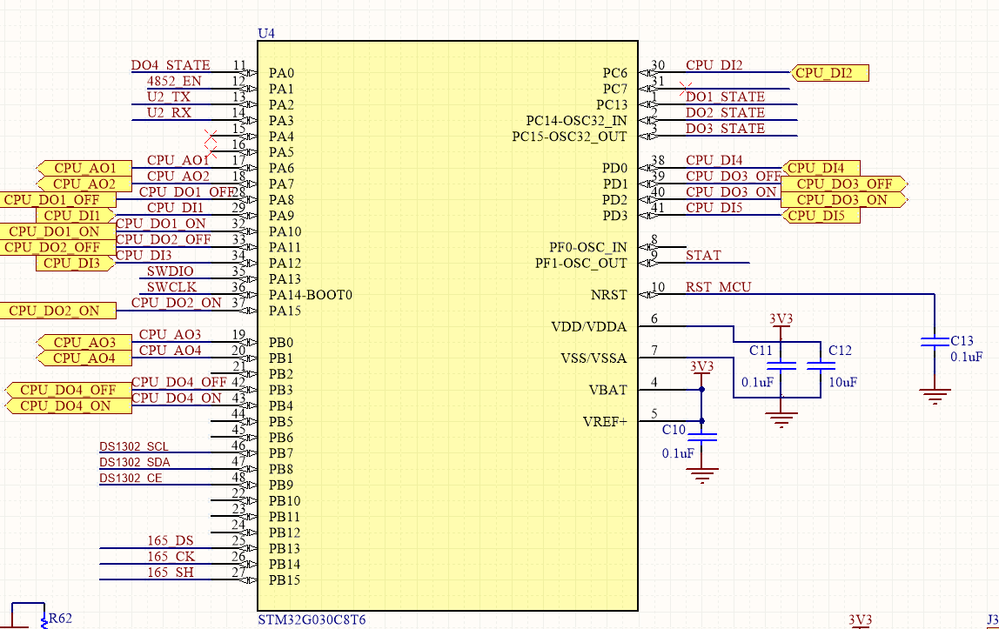Select the yellow CPU_DO3_ON port
999x629 pixels.
(844, 200)
